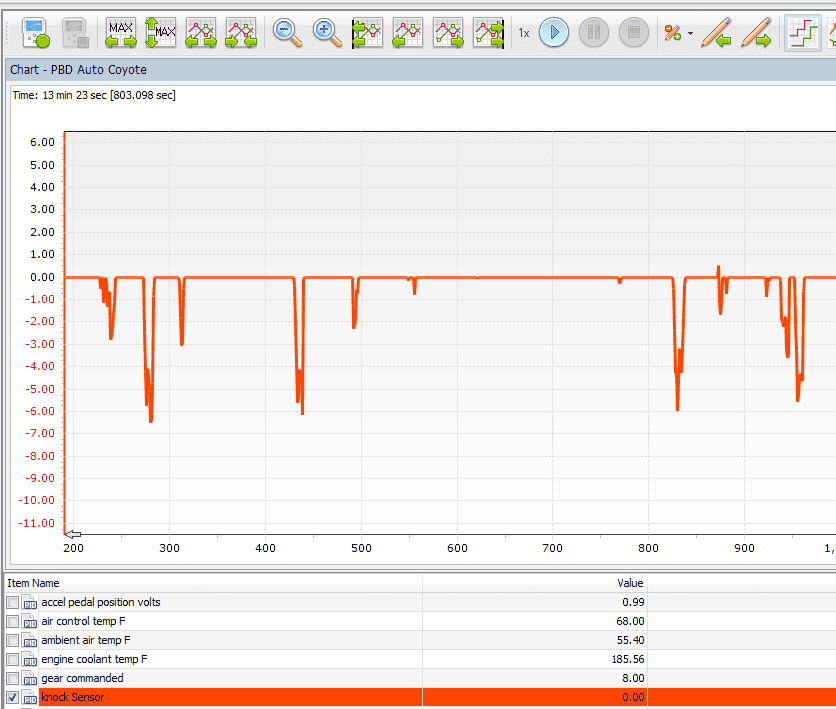Click the grayed-out stop logging device icon
This screenshot has width=836, height=709.
tap(75, 33)
